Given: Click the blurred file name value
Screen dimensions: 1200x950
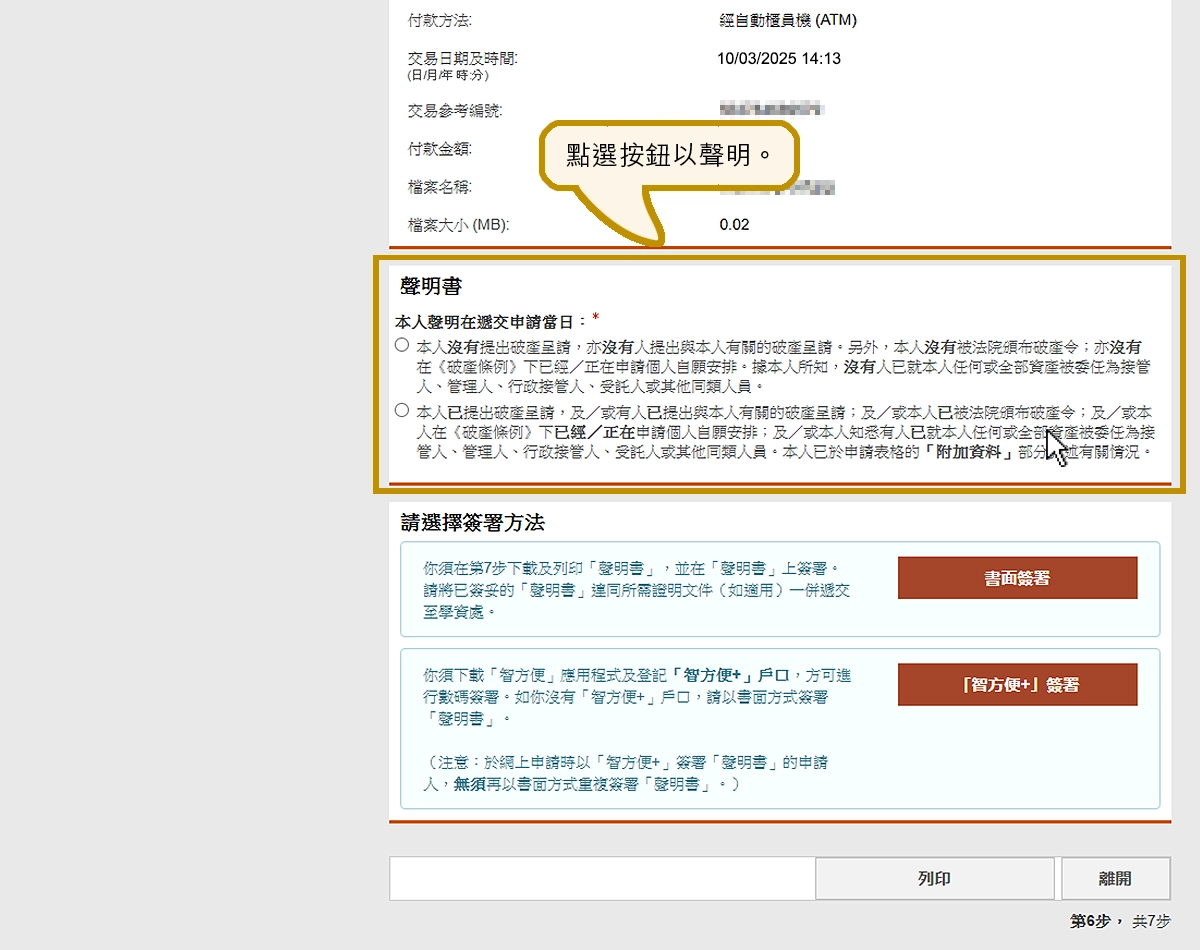Looking at the screenshot, I should coord(790,187).
